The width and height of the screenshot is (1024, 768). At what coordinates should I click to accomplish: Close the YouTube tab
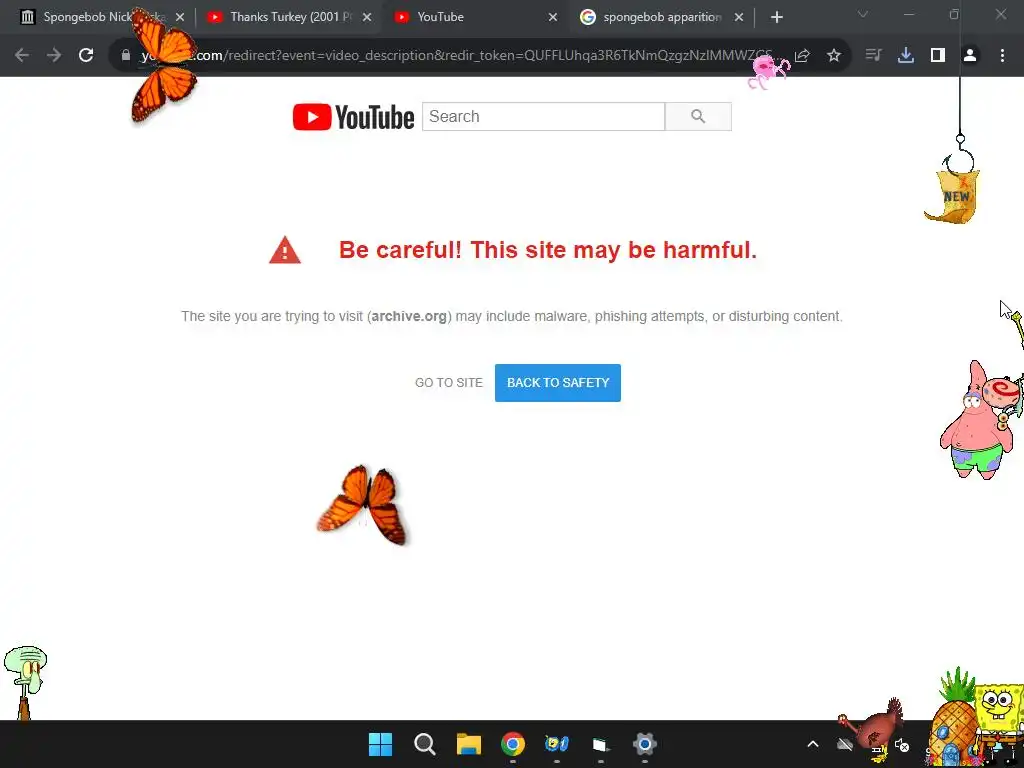pyautogui.click(x=553, y=17)
